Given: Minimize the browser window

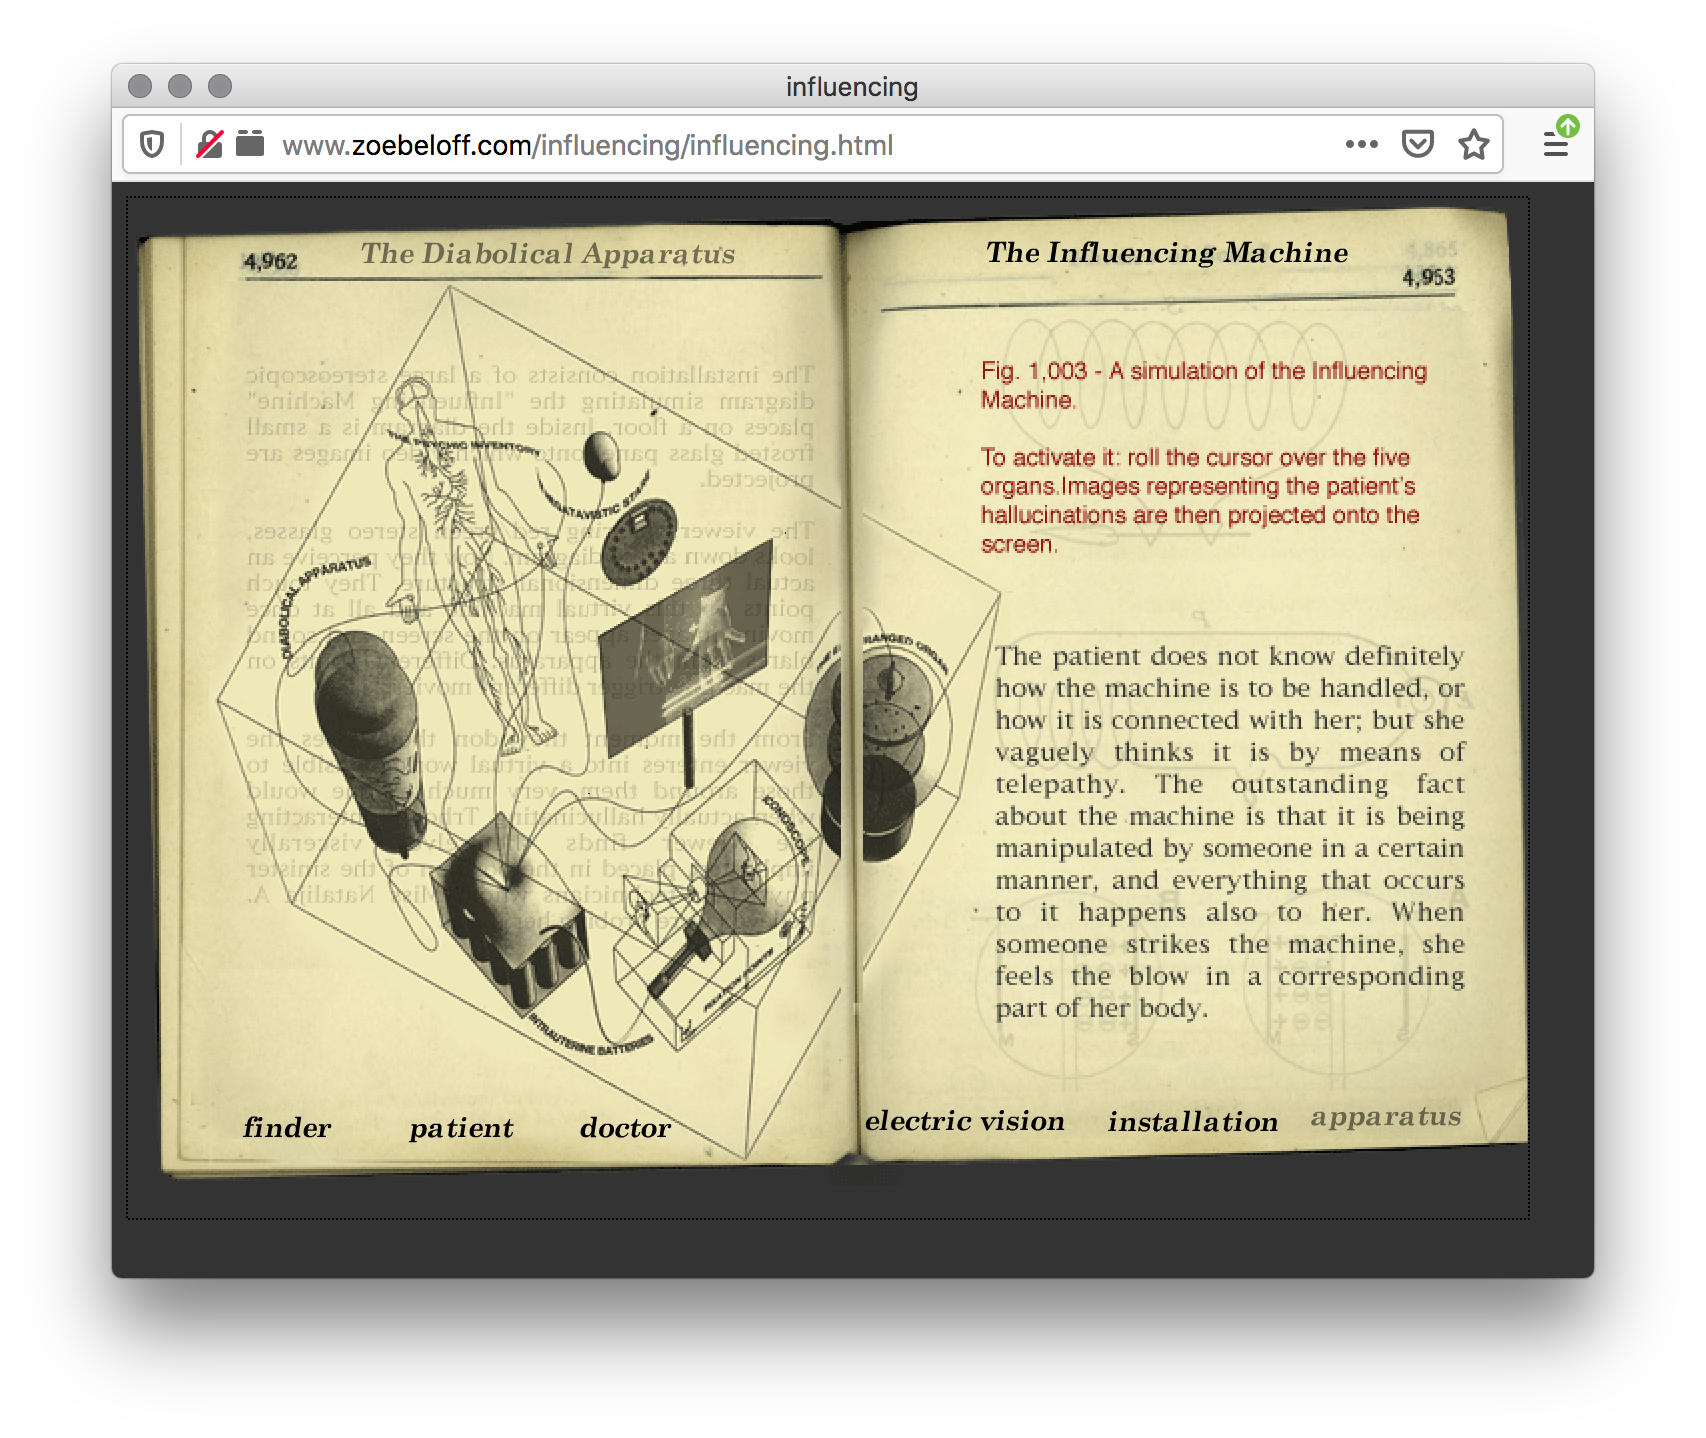Looking at the screenshot, I should pyautogui.click(x=180, y=86).
